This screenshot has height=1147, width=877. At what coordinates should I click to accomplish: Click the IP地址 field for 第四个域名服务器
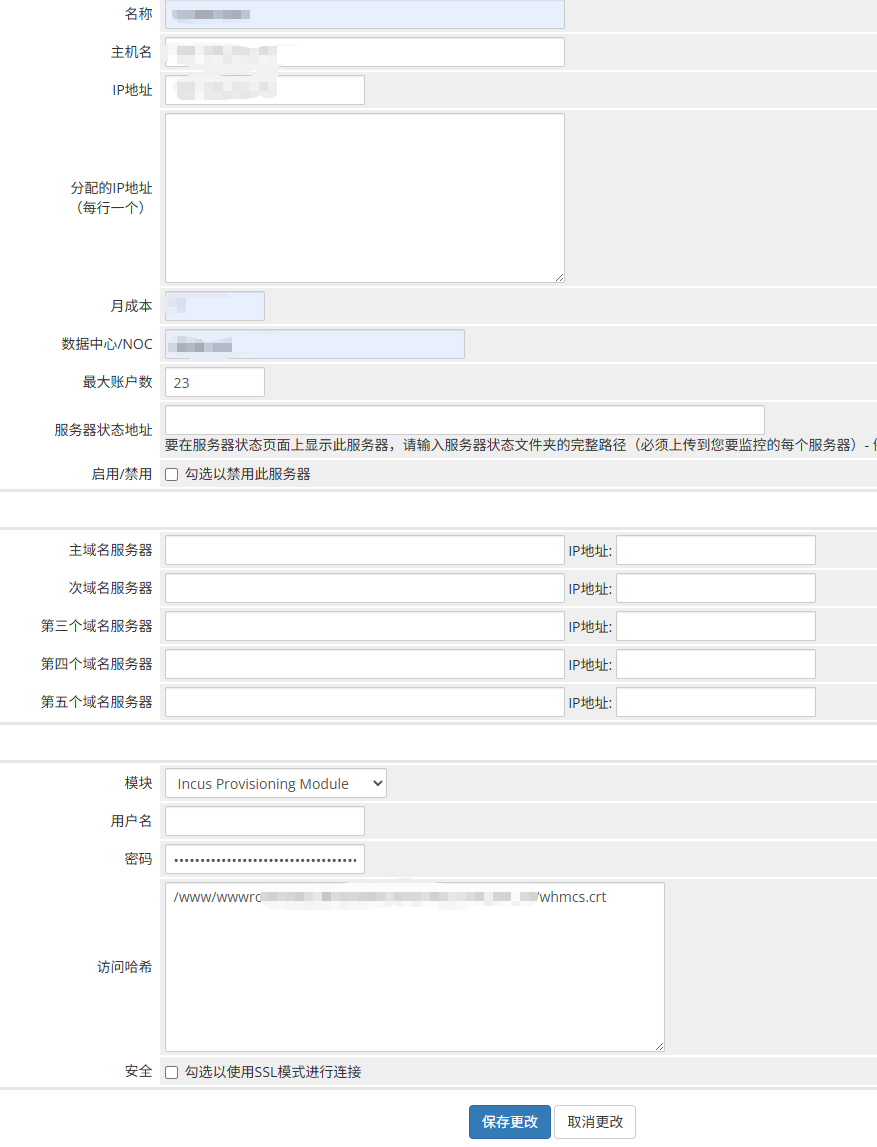pos(715,664)
